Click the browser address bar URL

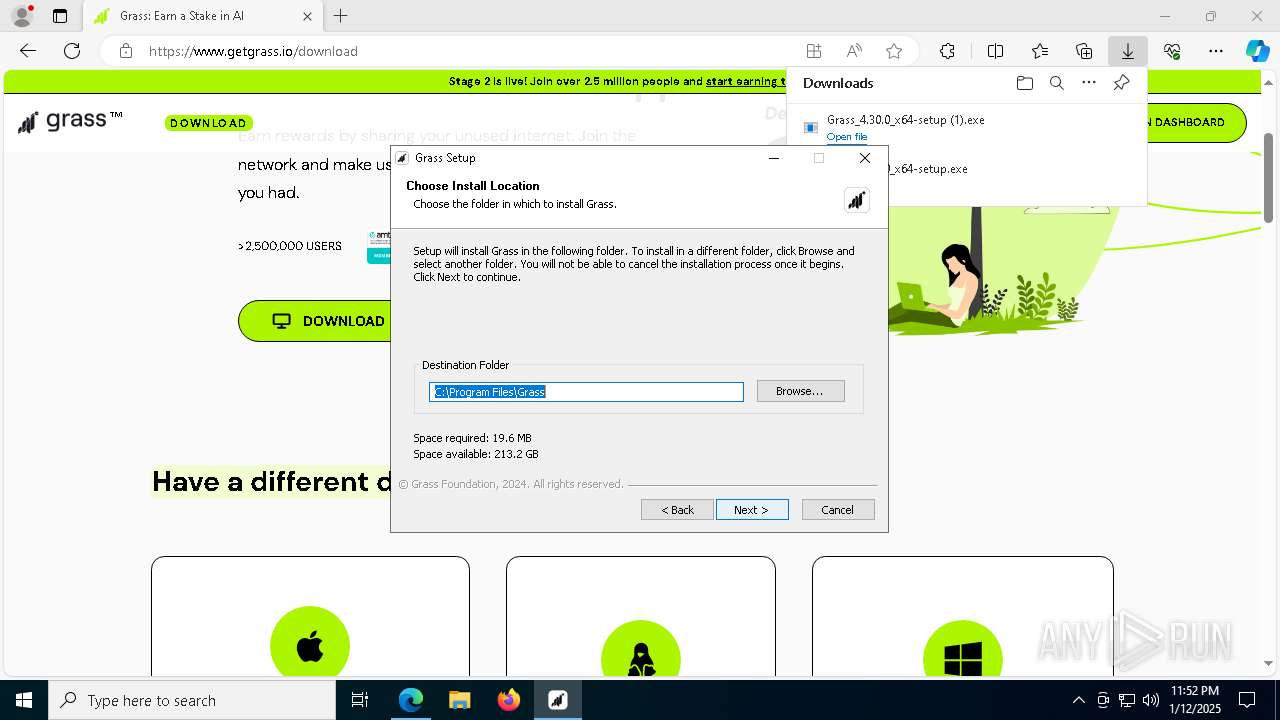[x=253, y=51]
